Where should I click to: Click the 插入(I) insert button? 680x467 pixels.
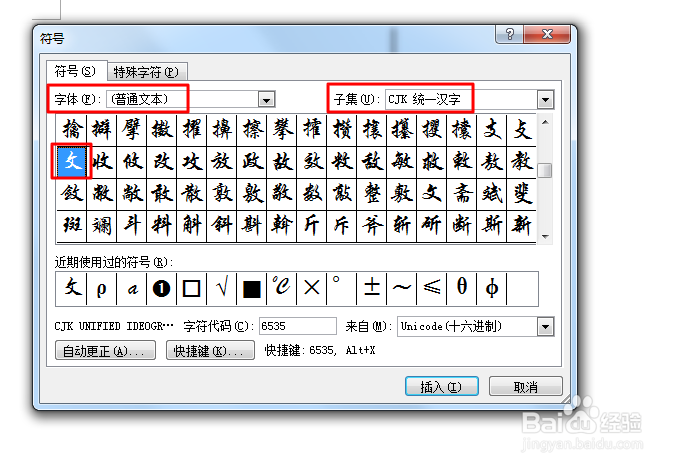[x=441, y=386]
